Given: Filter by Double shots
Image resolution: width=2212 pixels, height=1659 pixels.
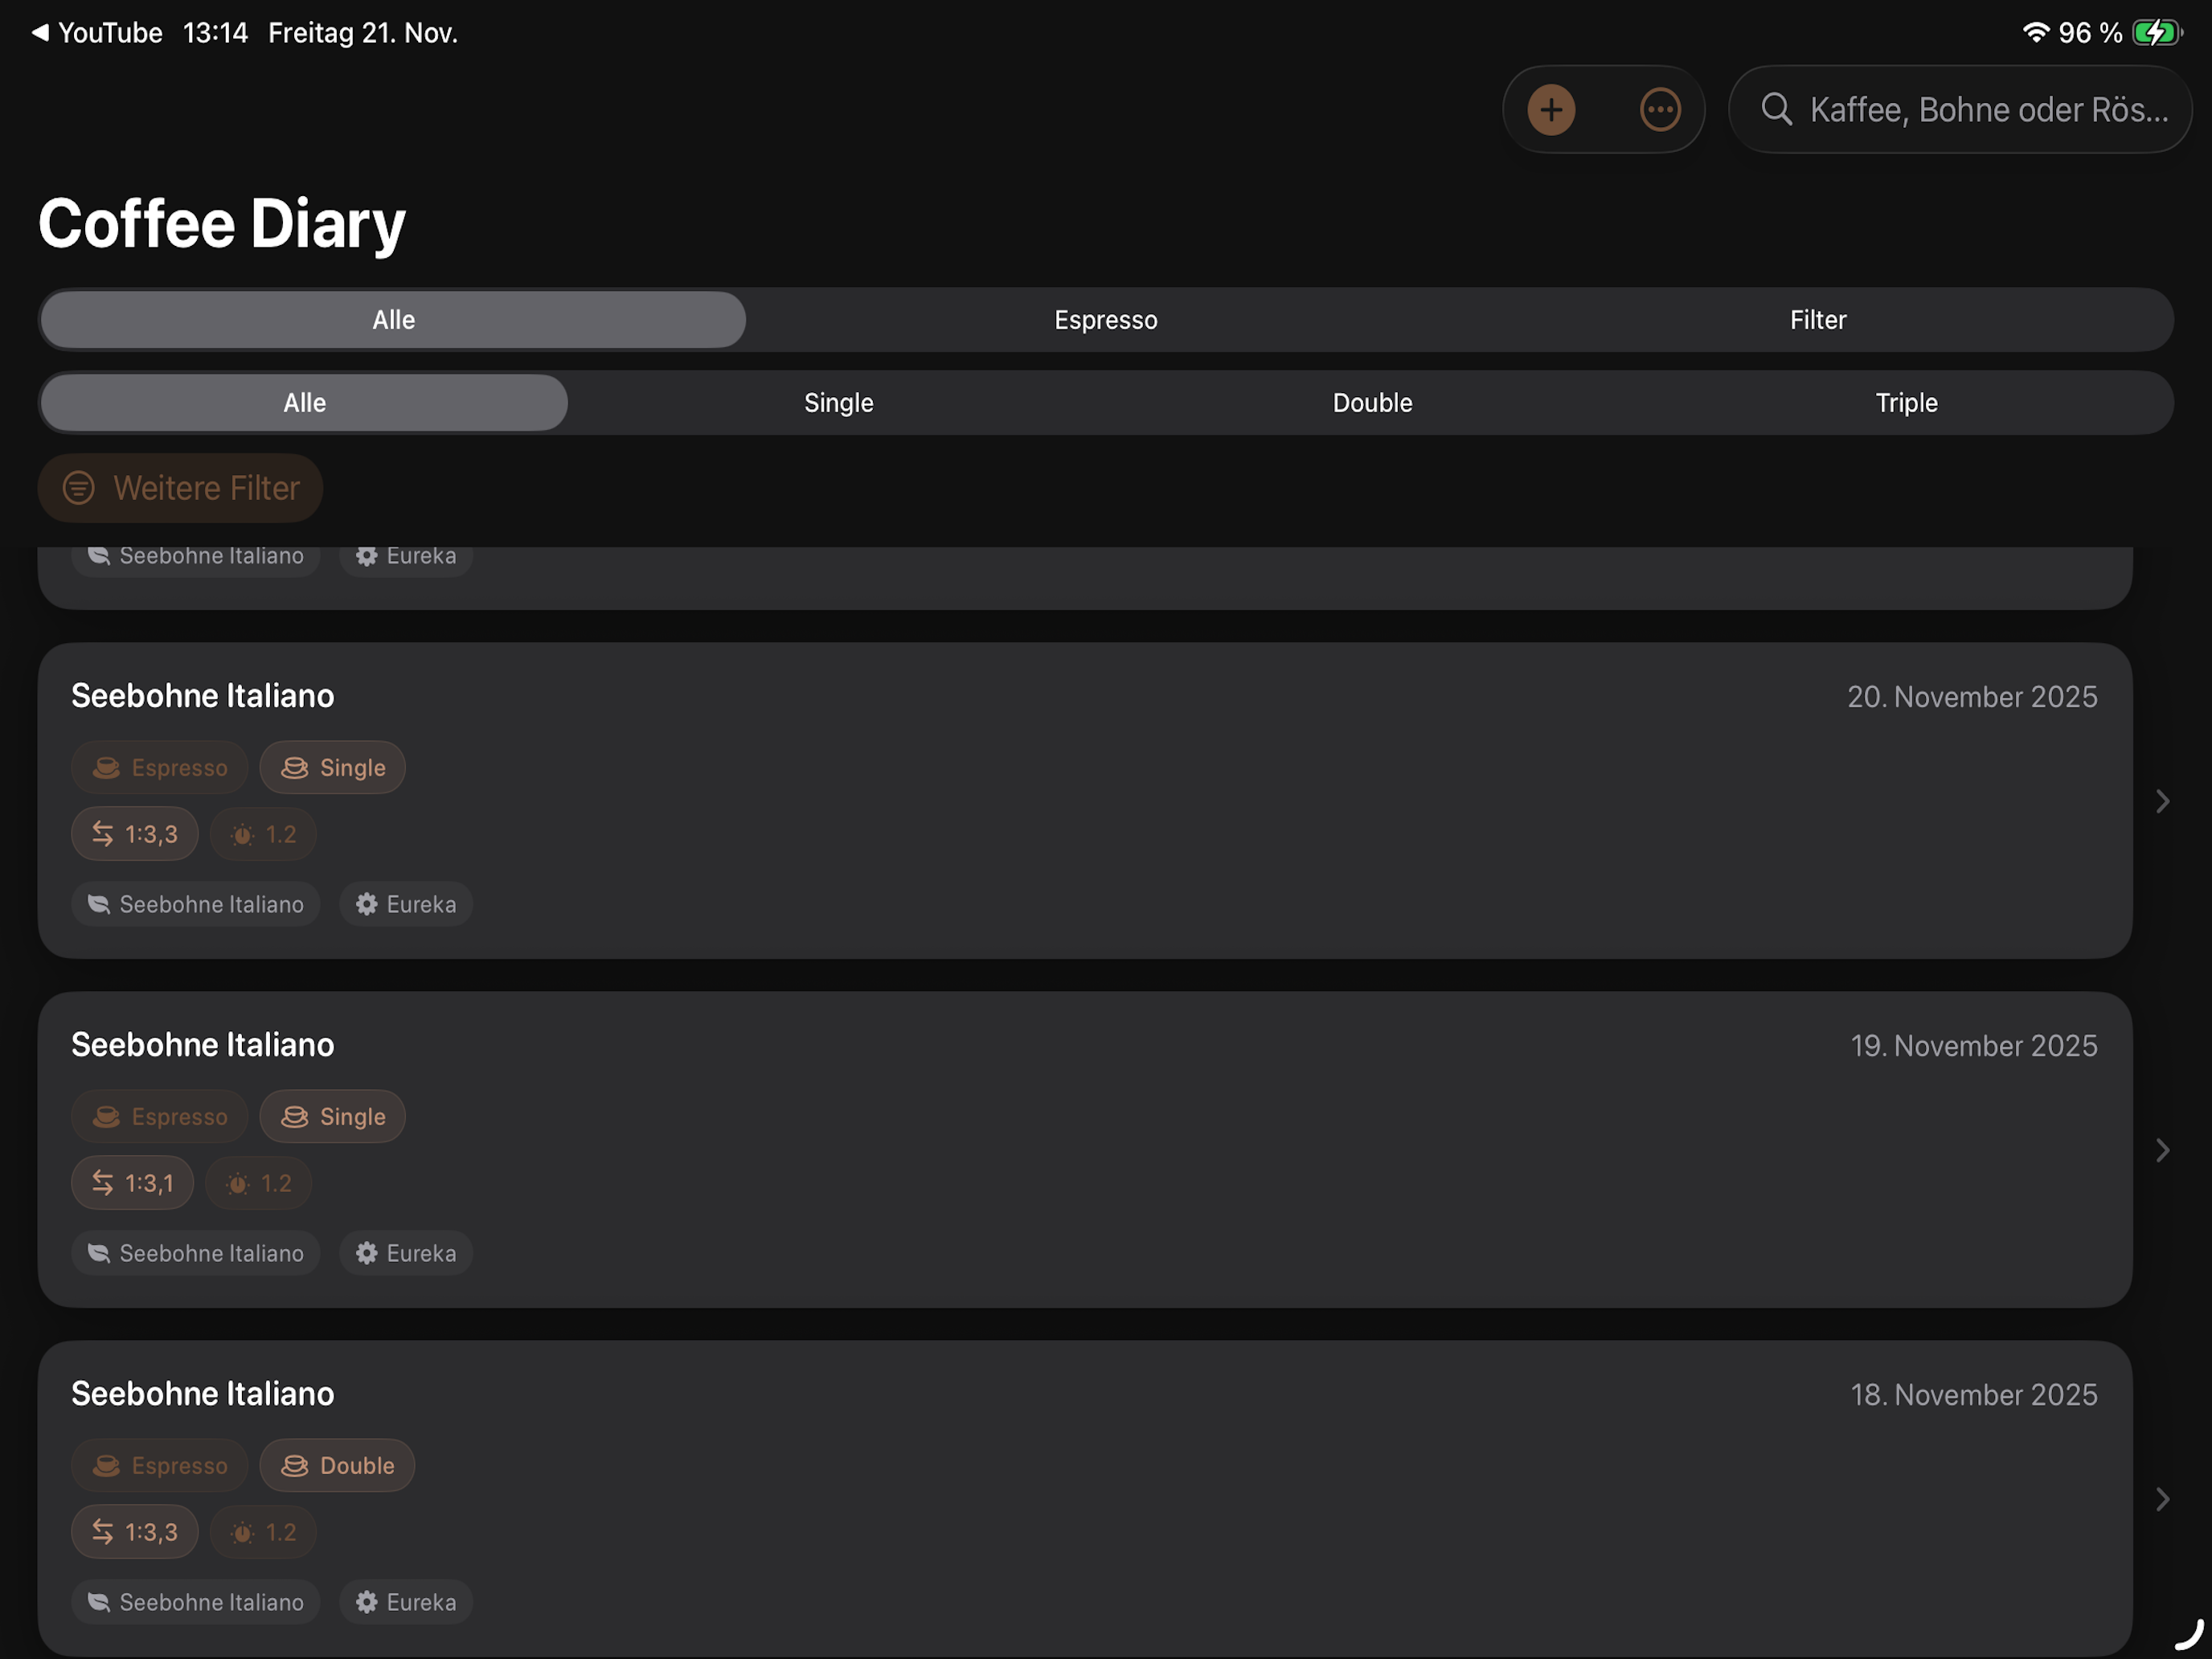Looking at the screenshot, I should [1372, 403].
